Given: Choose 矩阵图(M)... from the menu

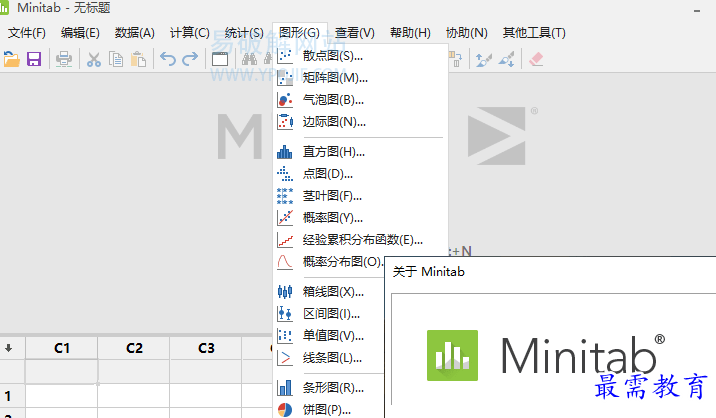Looking at the screenshot, I should pos(361,78).
